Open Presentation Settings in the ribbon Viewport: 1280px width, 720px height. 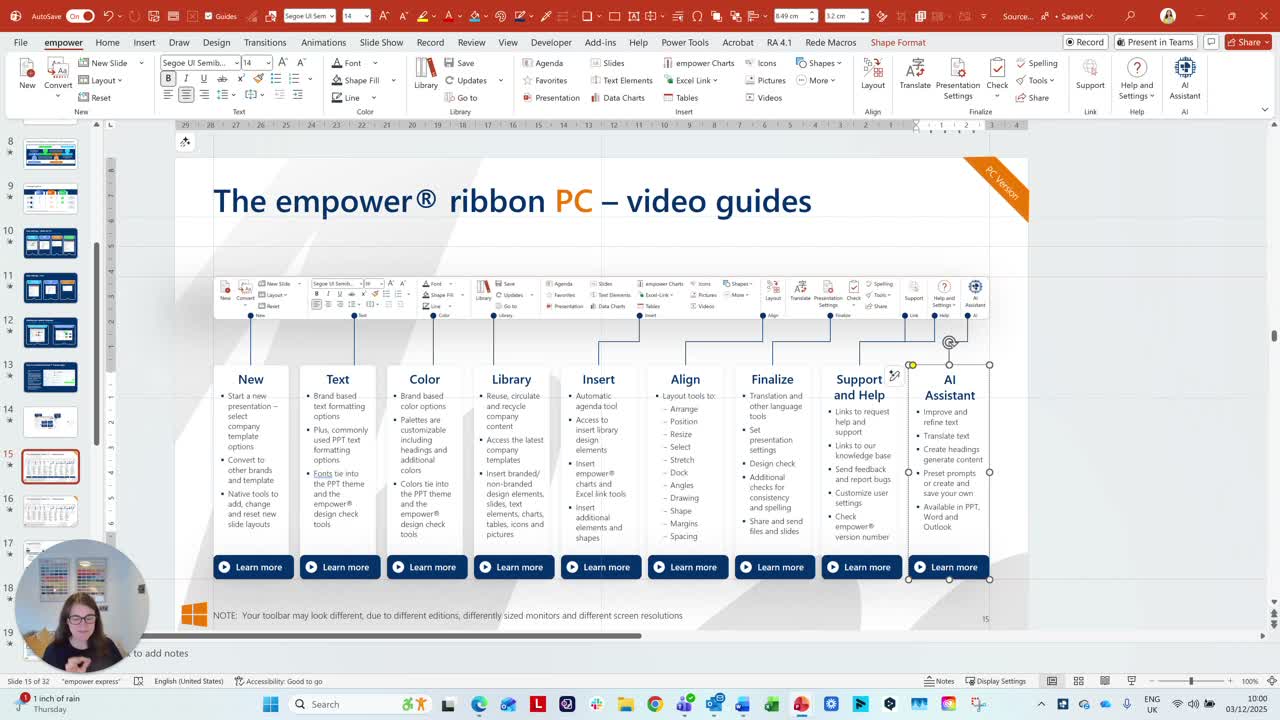tap(958, 78)
